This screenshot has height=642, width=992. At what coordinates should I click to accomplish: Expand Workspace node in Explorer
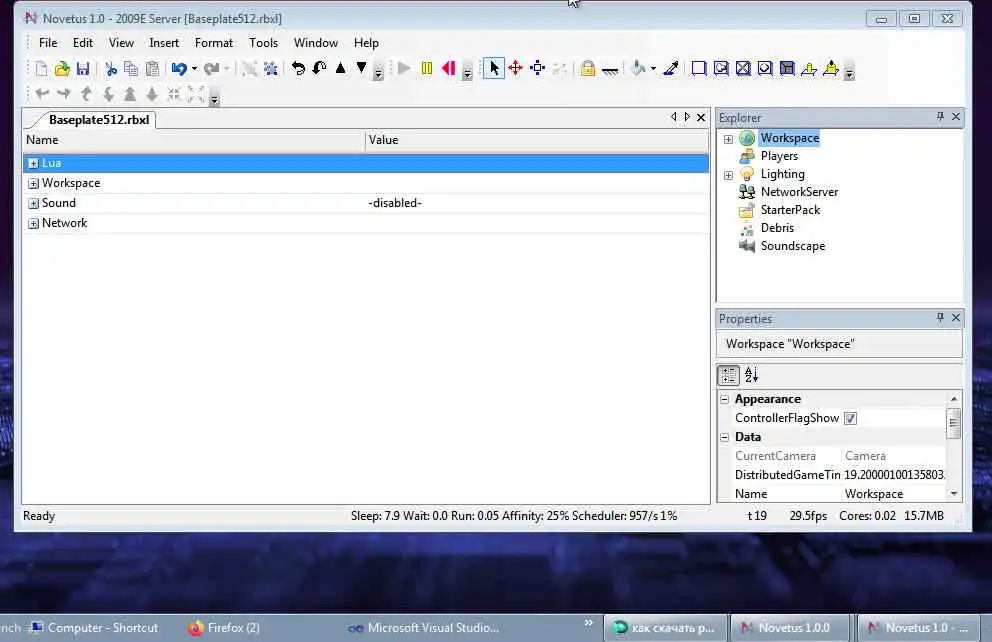[x=728, y=139]
